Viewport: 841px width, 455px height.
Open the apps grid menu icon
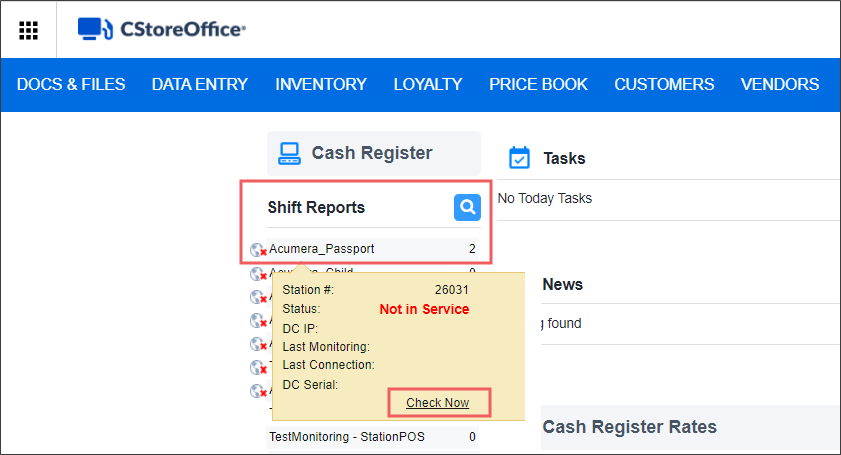point(29,30)
